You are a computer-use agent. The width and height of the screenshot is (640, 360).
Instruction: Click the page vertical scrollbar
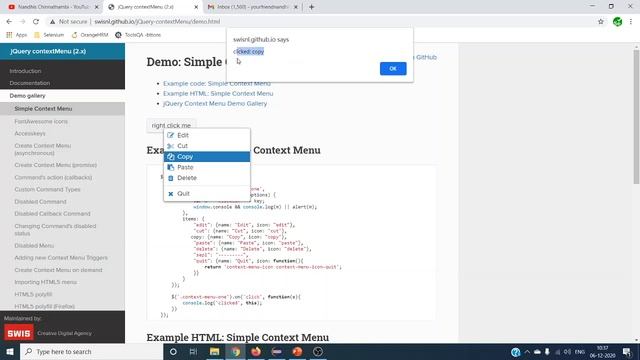coord(636,116)
